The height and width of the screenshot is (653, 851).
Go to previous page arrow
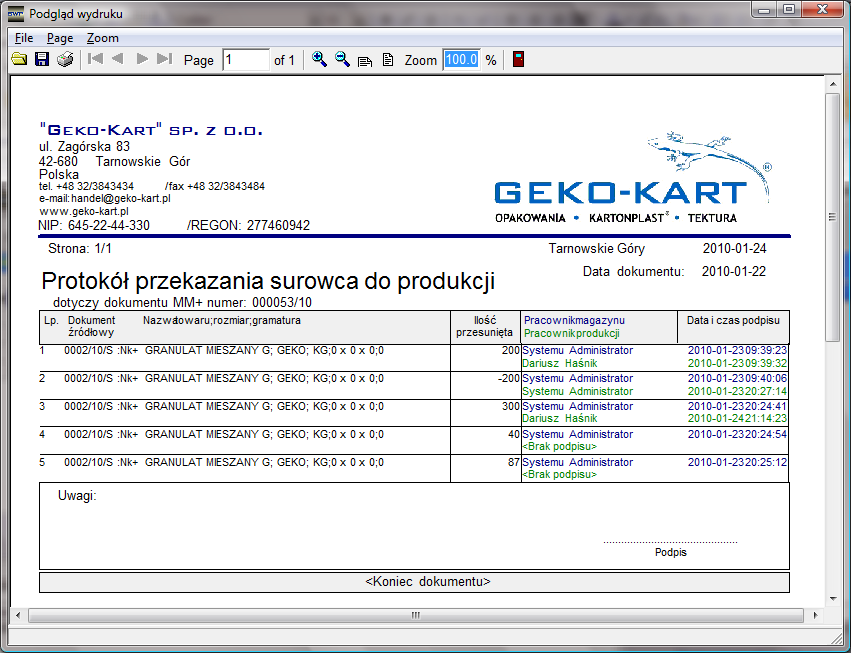click(x=118, y=60)
